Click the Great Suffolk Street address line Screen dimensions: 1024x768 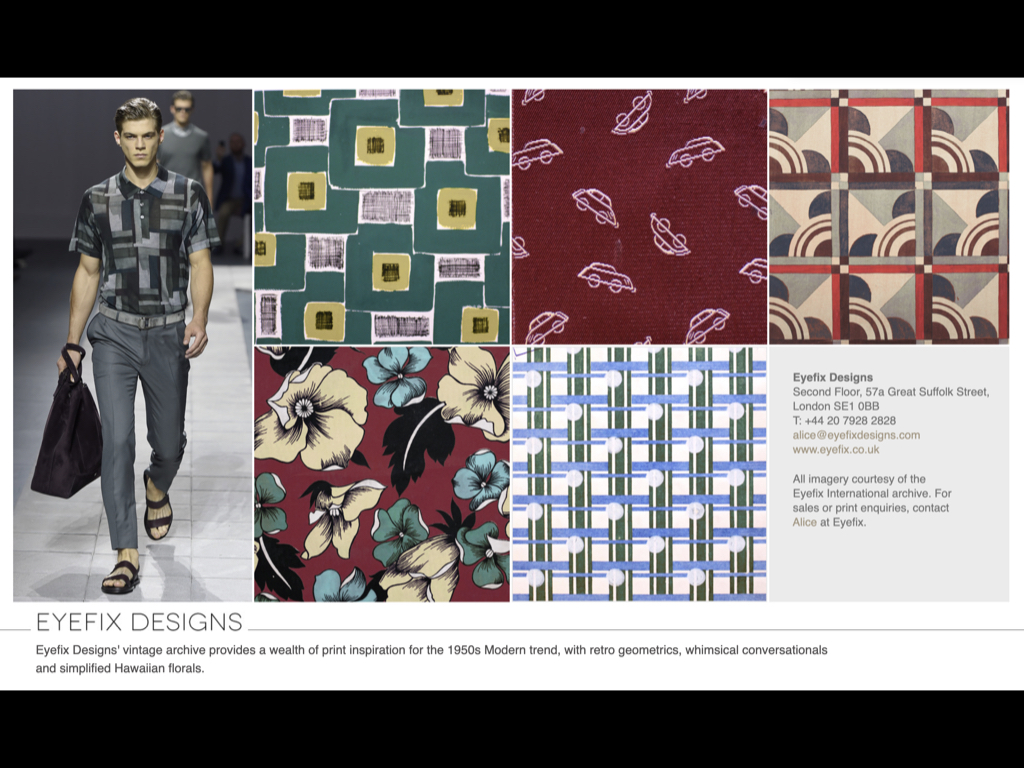[x=890, y=392]
